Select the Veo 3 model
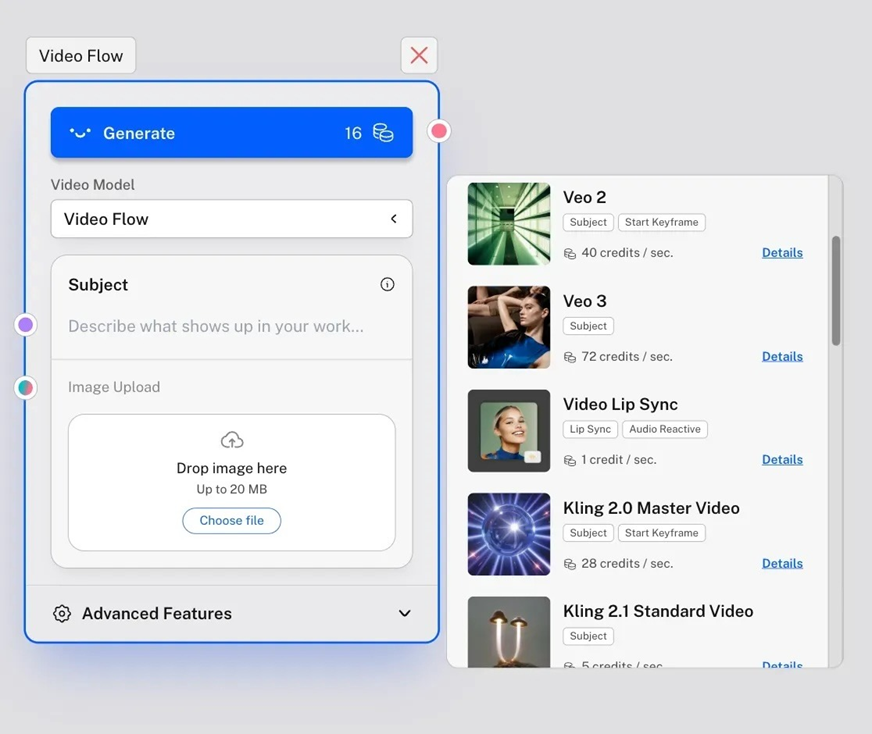This screenshot has width=872, height=734. (585, 301)
